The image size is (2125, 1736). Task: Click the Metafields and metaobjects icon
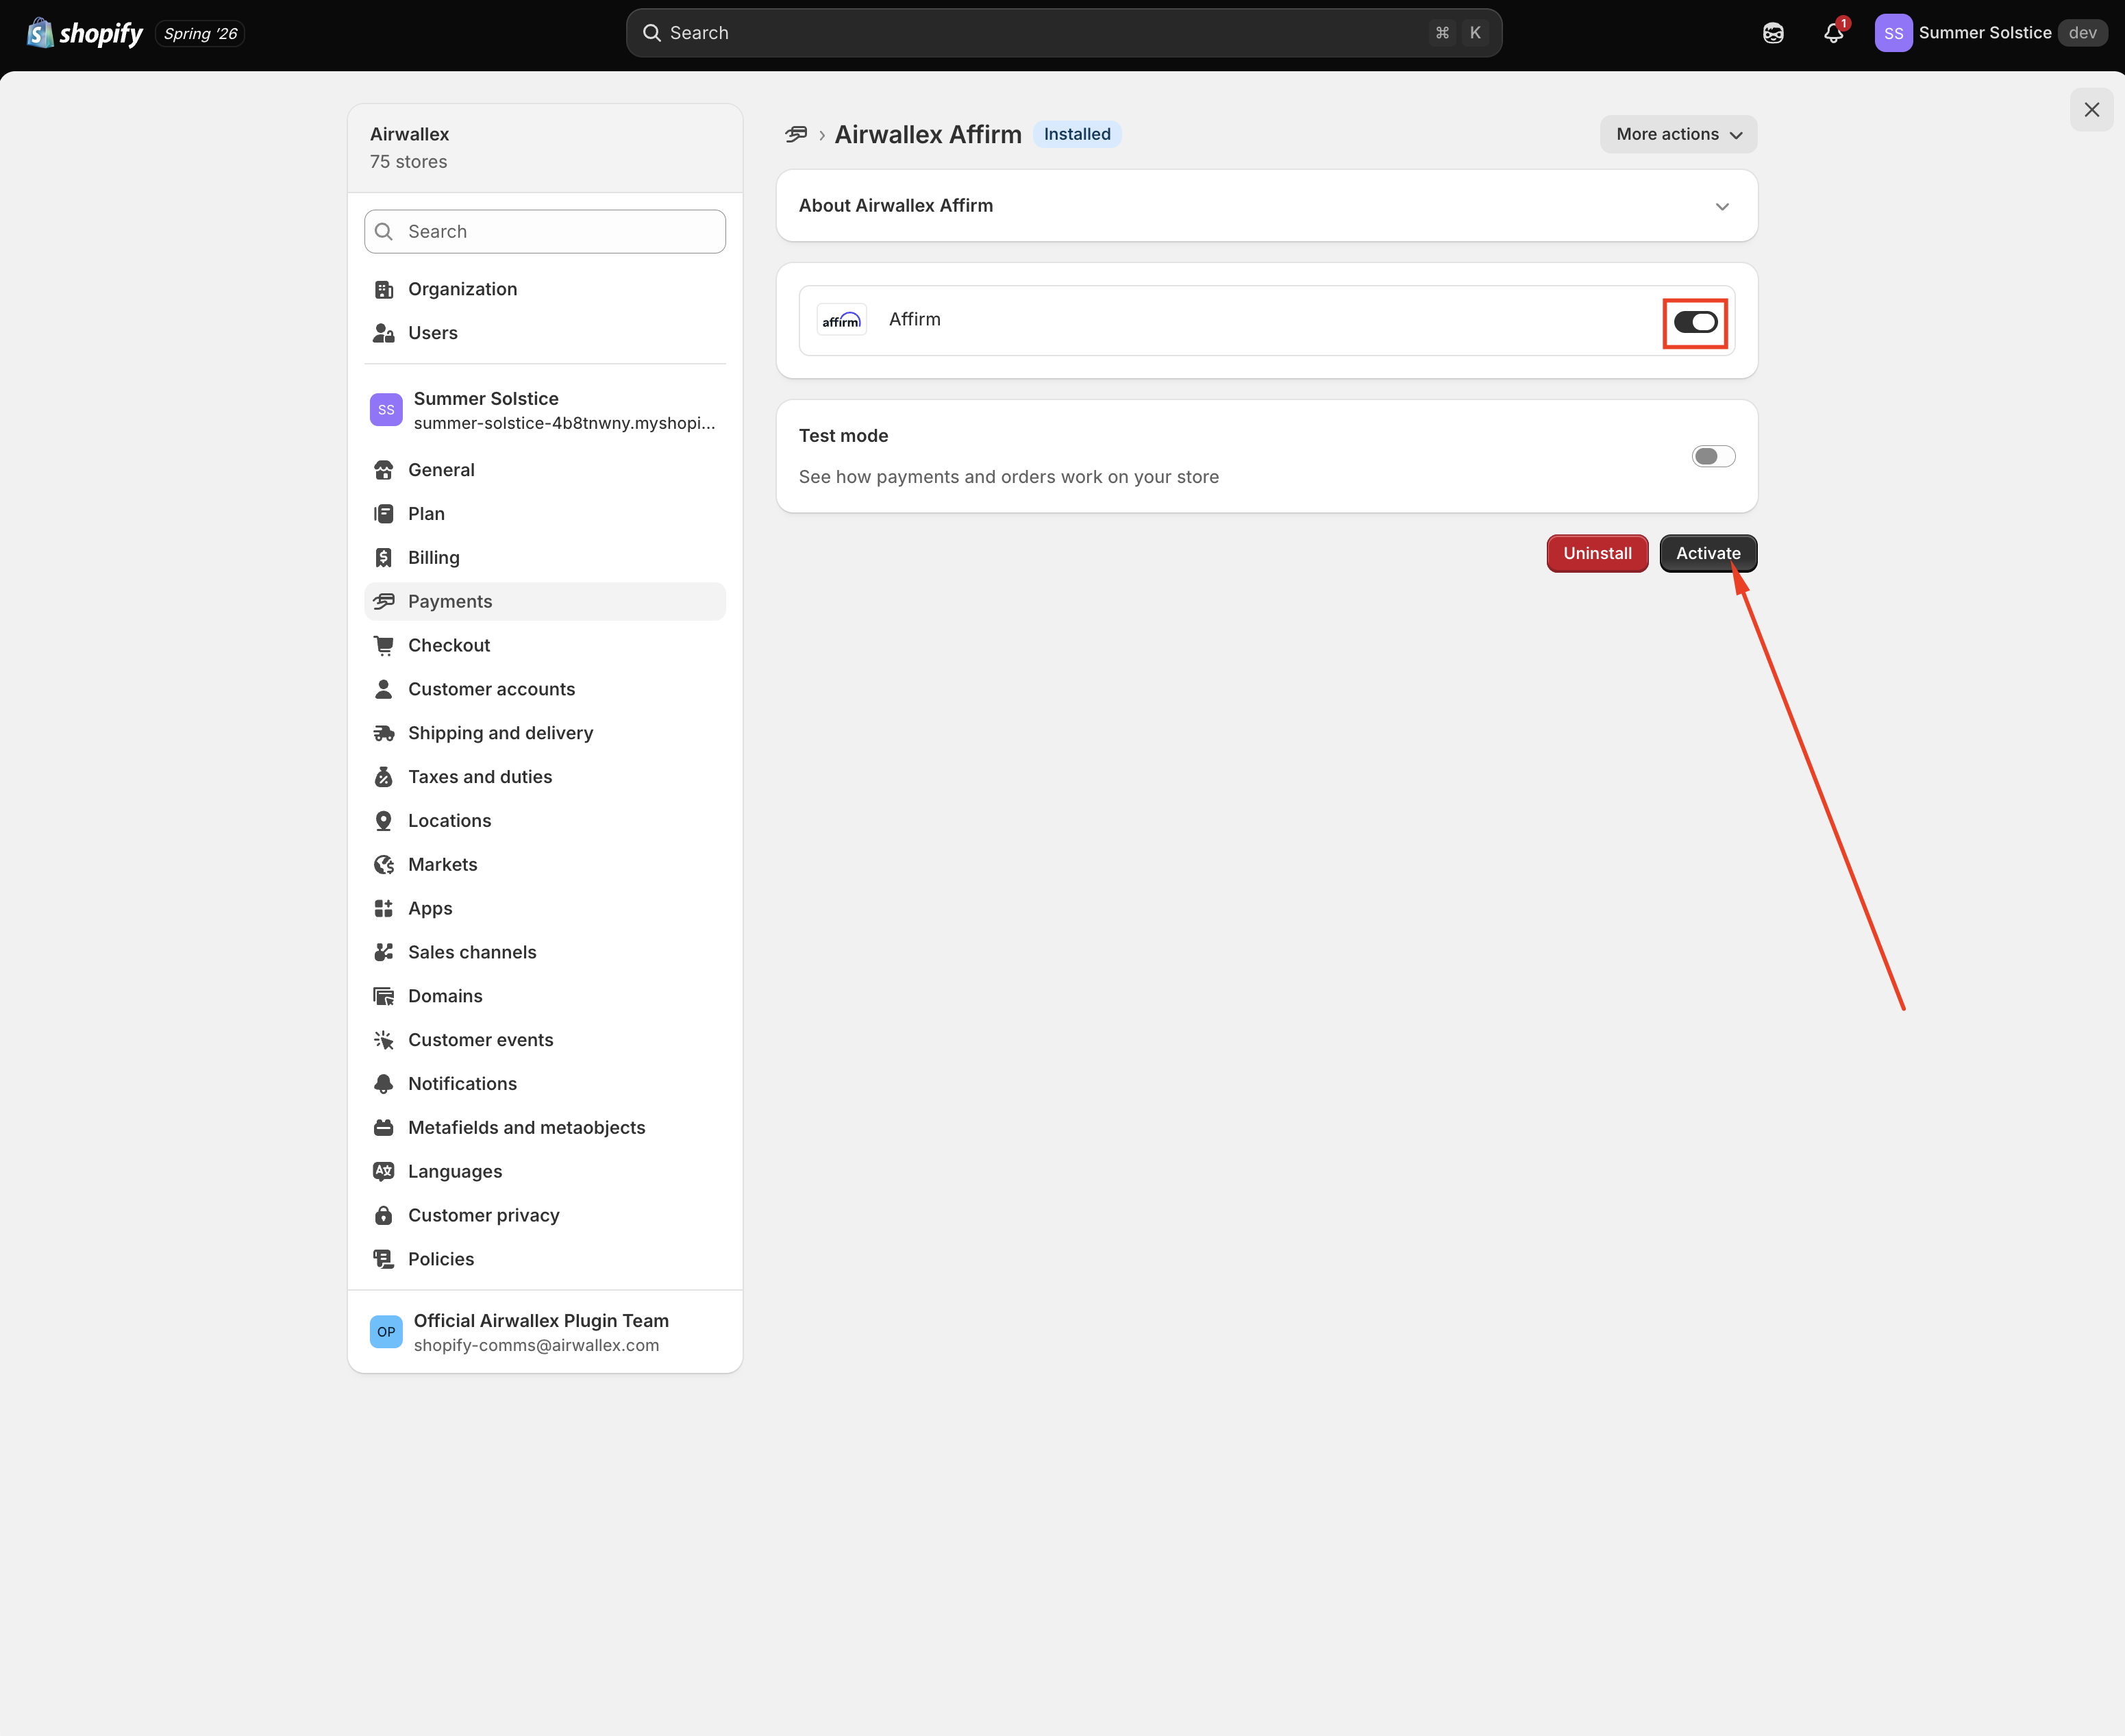[384, 1128]
